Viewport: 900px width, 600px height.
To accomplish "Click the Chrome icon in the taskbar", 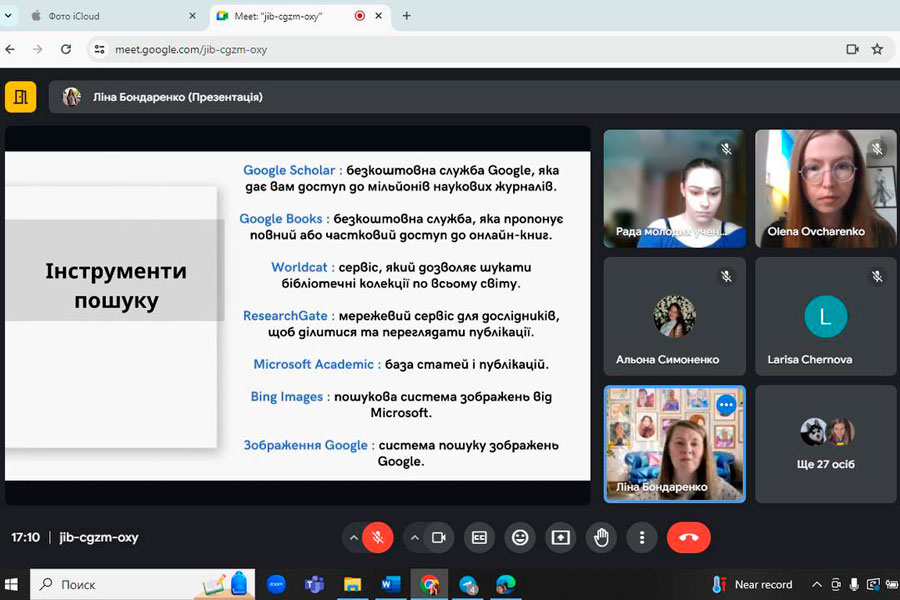I will (429, 584).
